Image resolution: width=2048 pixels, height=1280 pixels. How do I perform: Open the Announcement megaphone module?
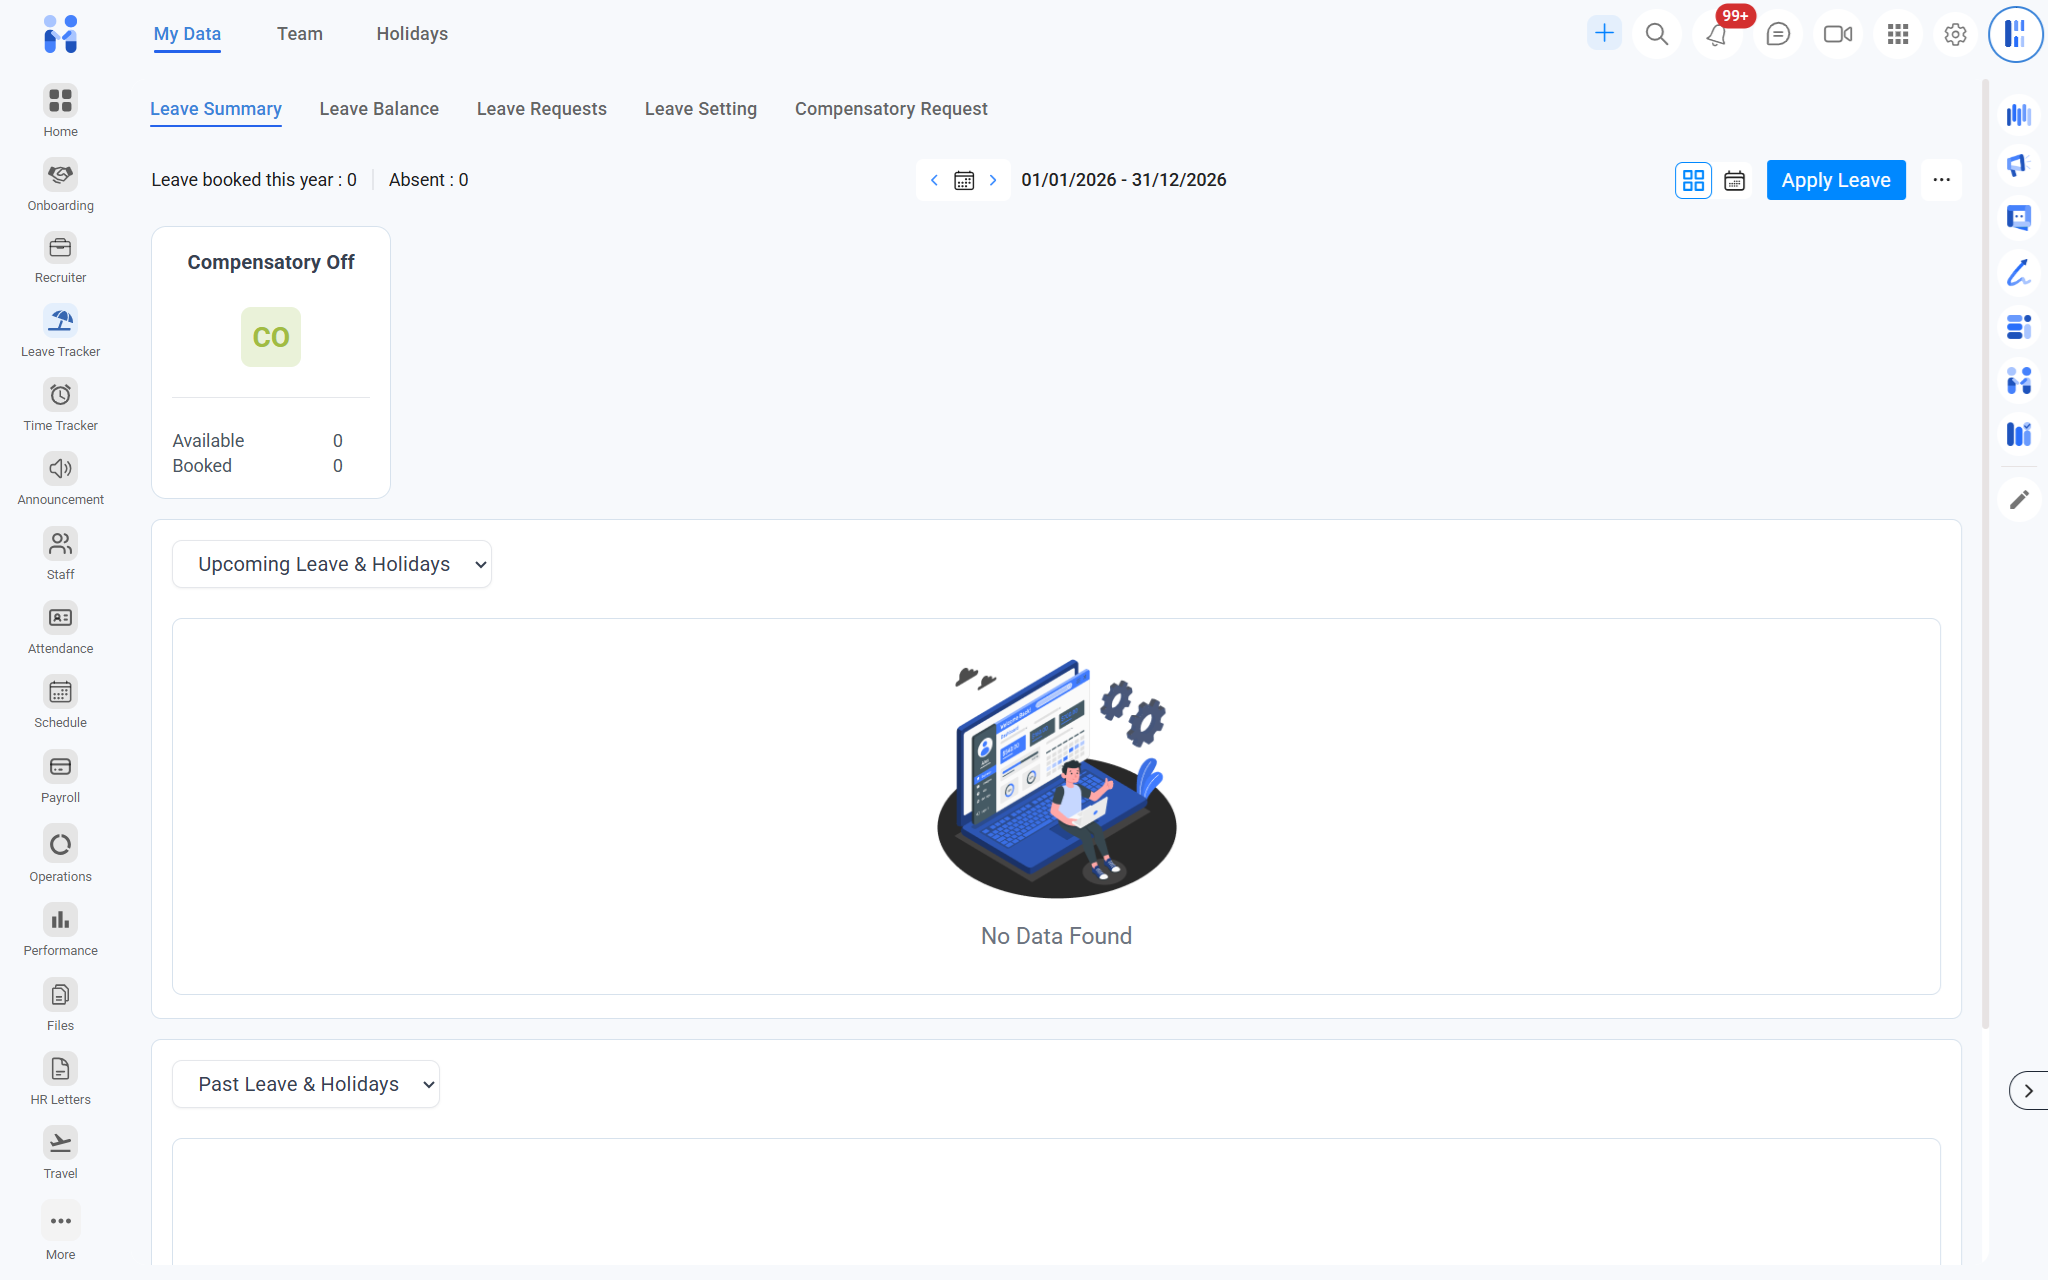(x=60, y=470)
